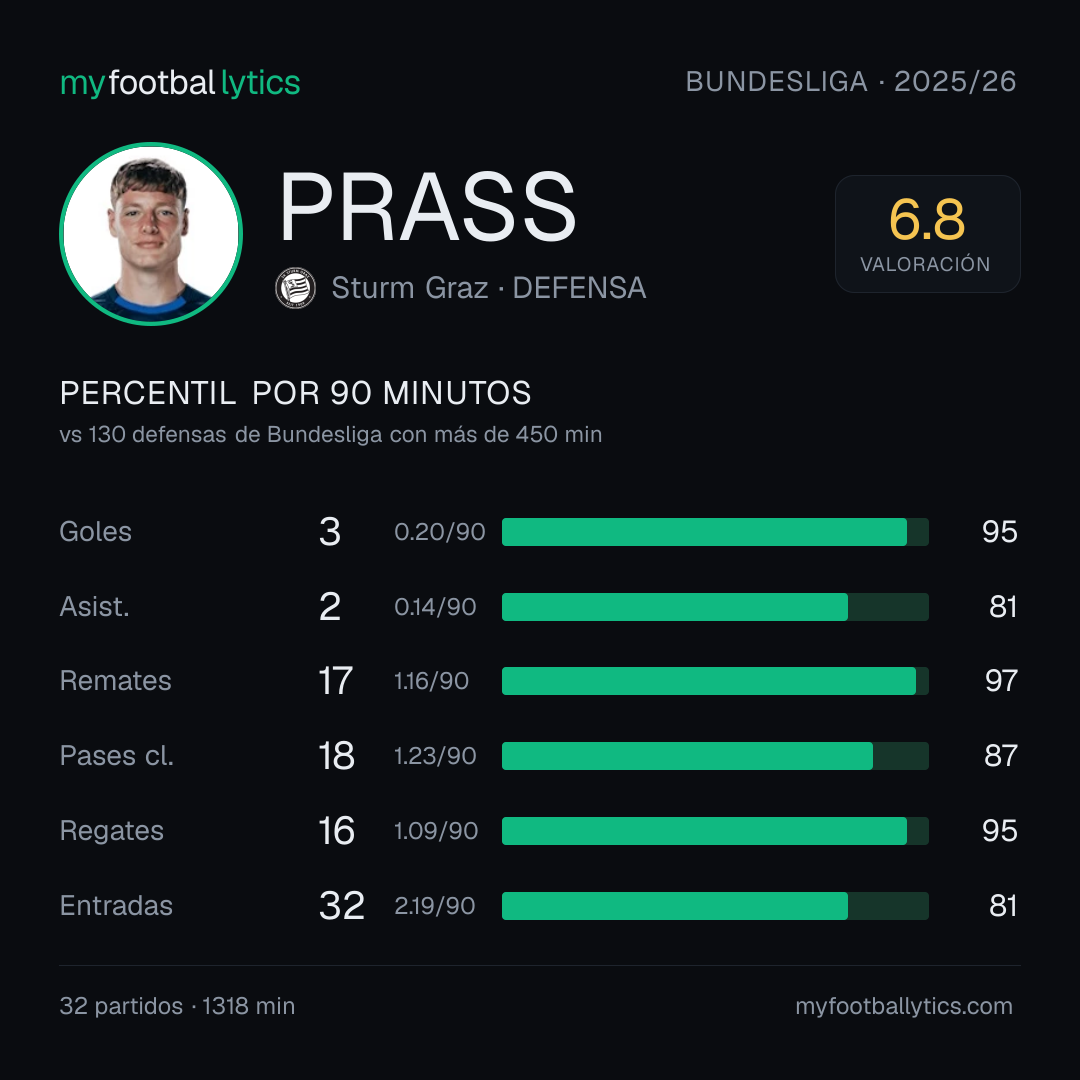1080x1080 pixels.
Task: Click the Bundesliga 2025/26 season label
Action: (851, 82)
